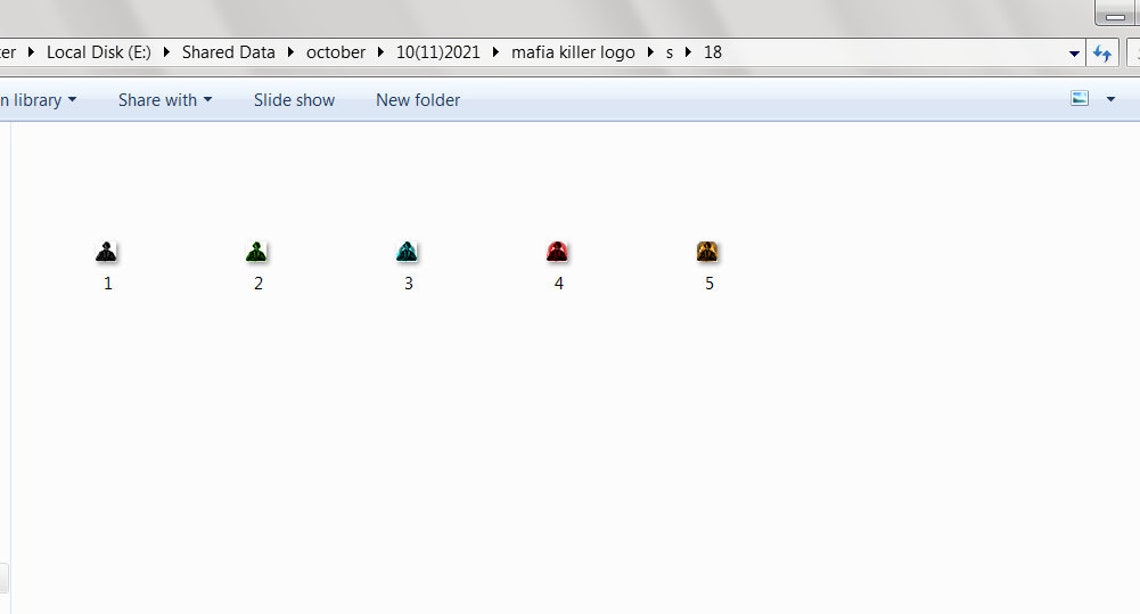Viewport: 1140px width, 614px height.
Task: Navigate to the Shared Data folder in breadcrumbs
Action: tap(228, 52)
